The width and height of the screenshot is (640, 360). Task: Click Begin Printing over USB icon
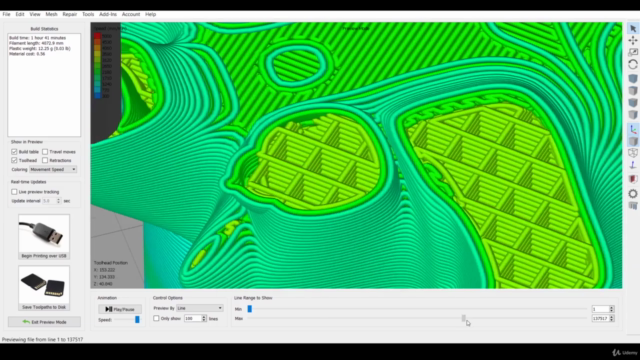click(x=44, y=233)
